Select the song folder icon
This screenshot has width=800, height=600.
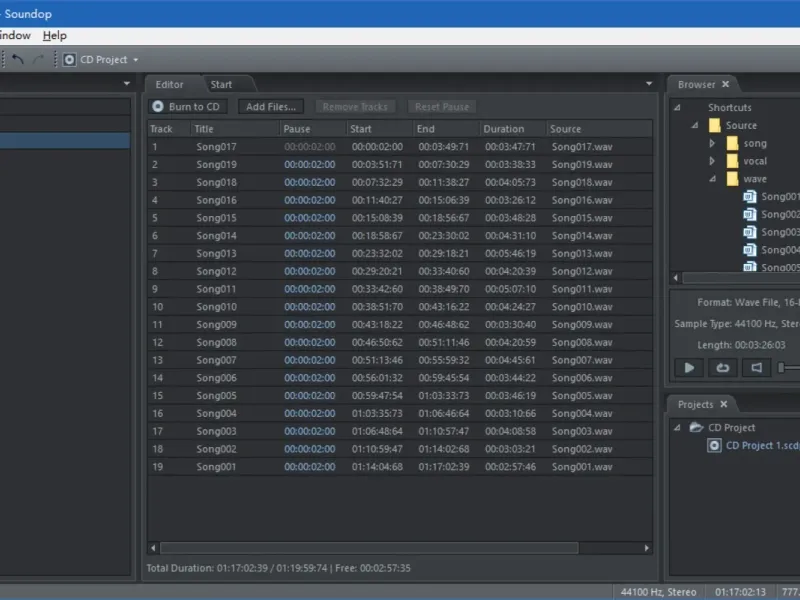(732, 143)
